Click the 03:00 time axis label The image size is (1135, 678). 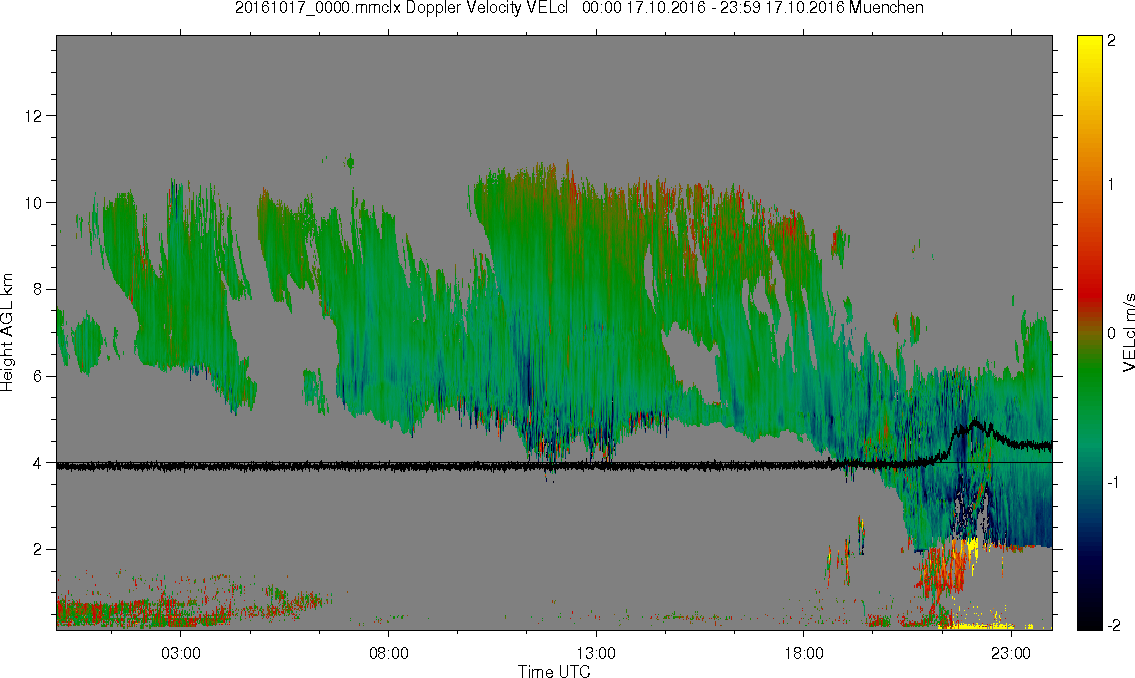[180, 654]
